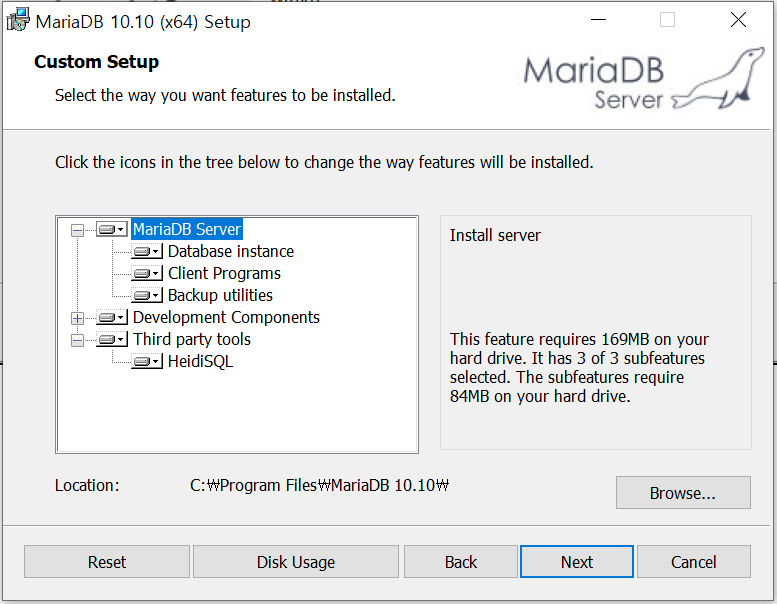Select Backup utilities tree item
Viewport: 777px width, 604px height.
pos(221,295)
